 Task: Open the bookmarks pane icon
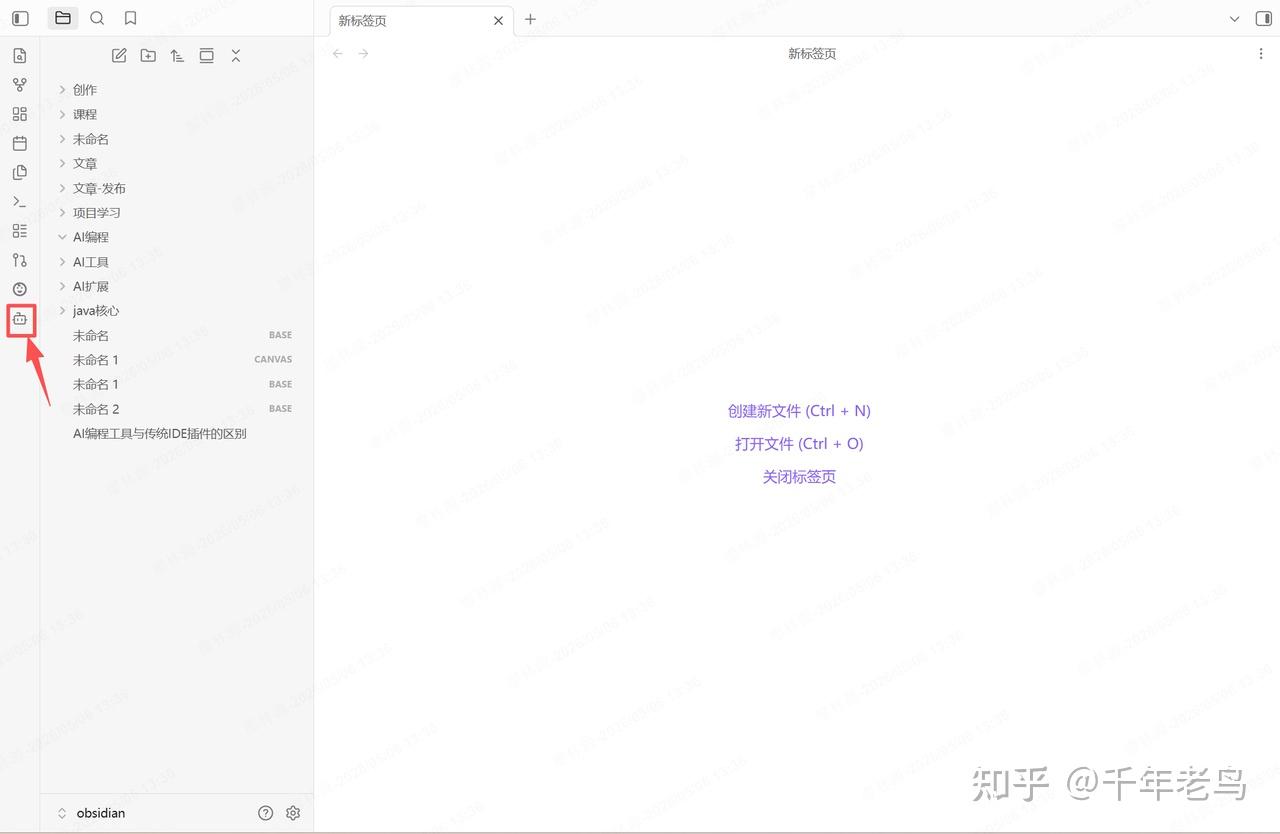point(131,18)
